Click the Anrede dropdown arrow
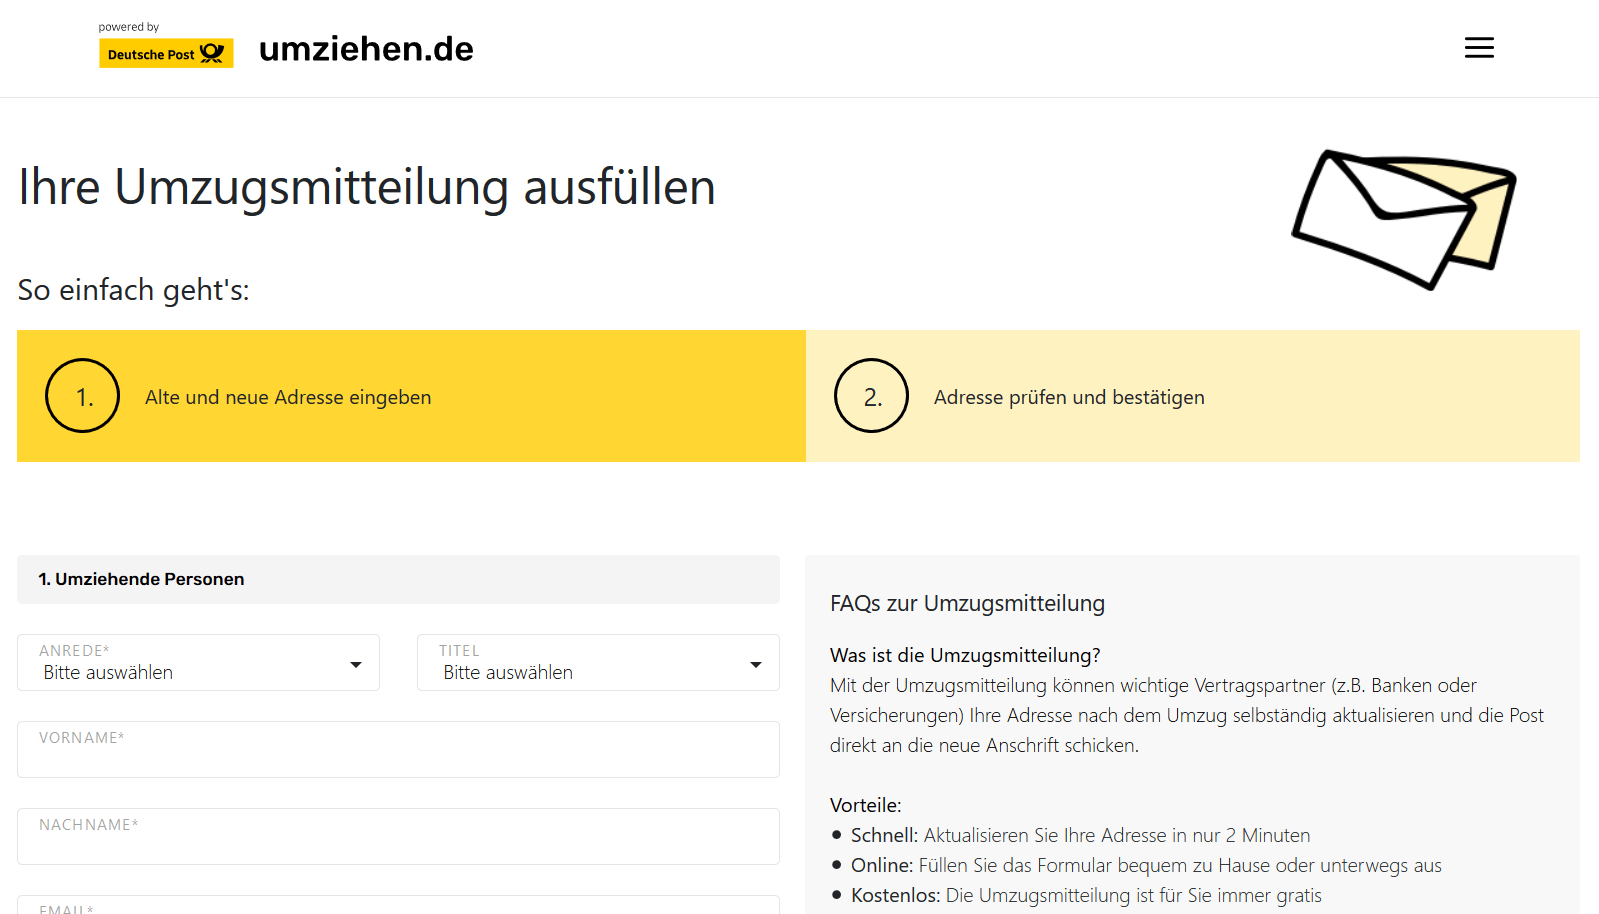The height and width of the screenshot is (914, 1599). pos(355,665)
